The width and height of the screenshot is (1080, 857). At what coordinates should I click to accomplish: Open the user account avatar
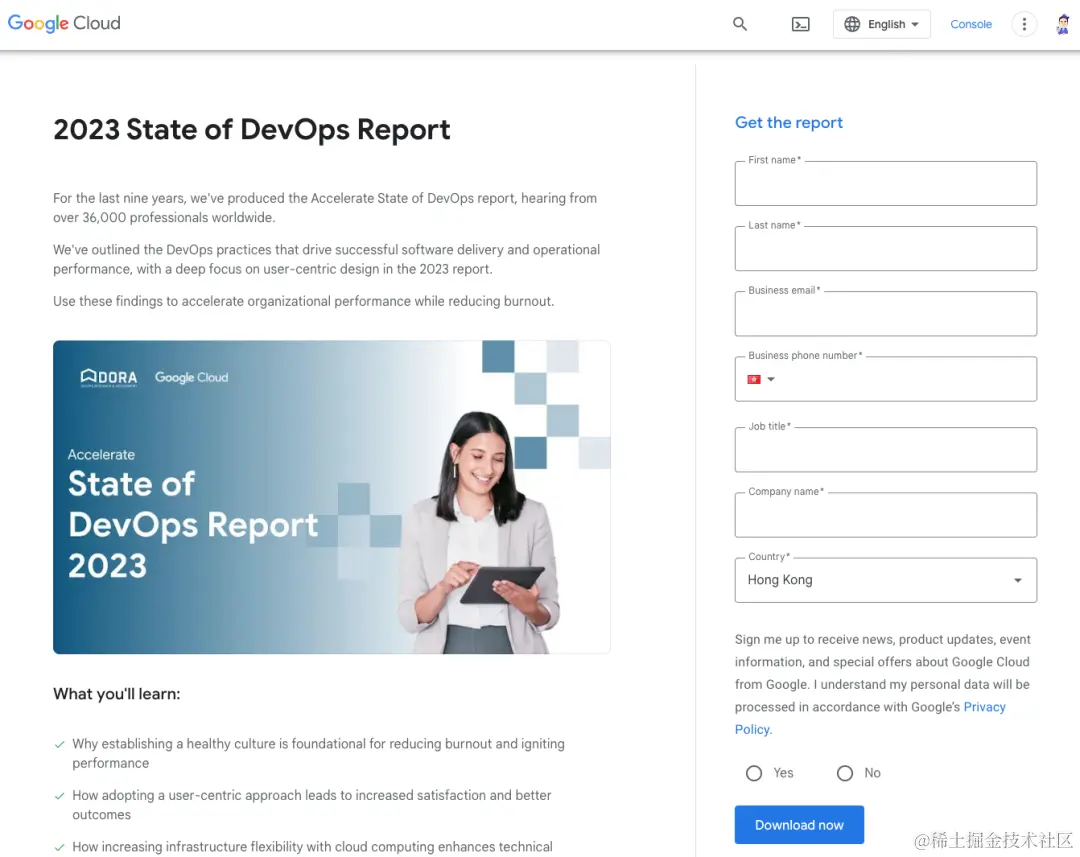1063,24
